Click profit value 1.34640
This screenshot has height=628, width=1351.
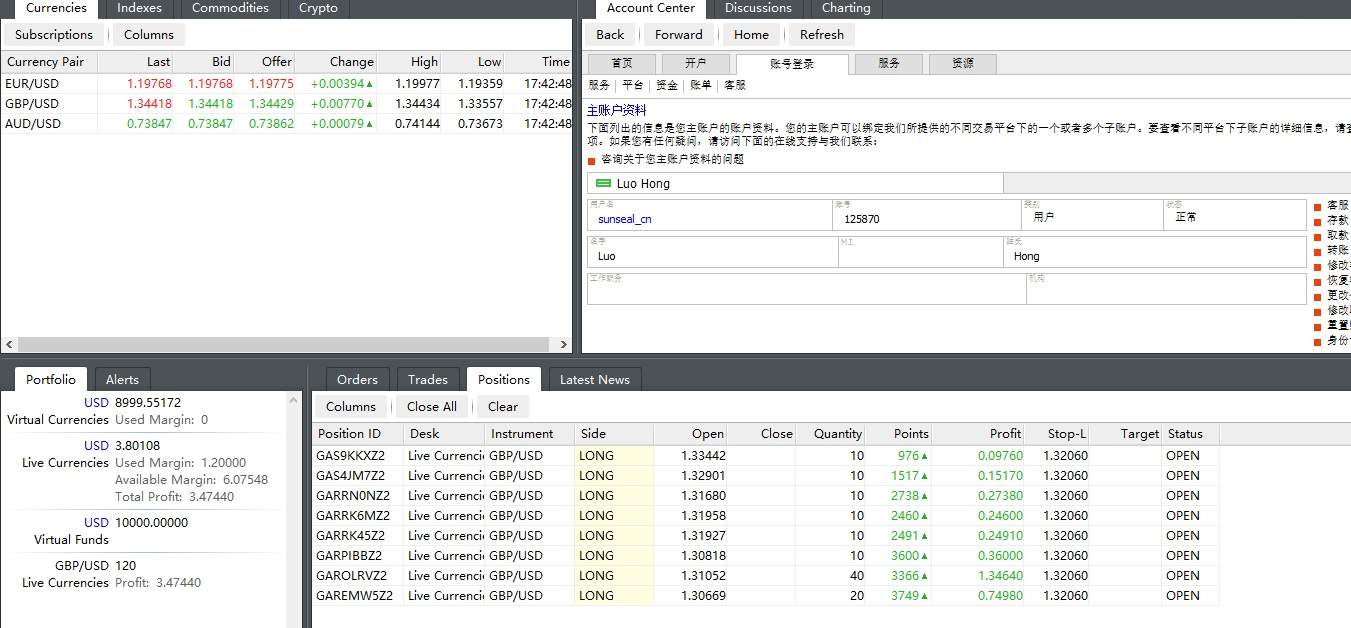click(1001, 576)
